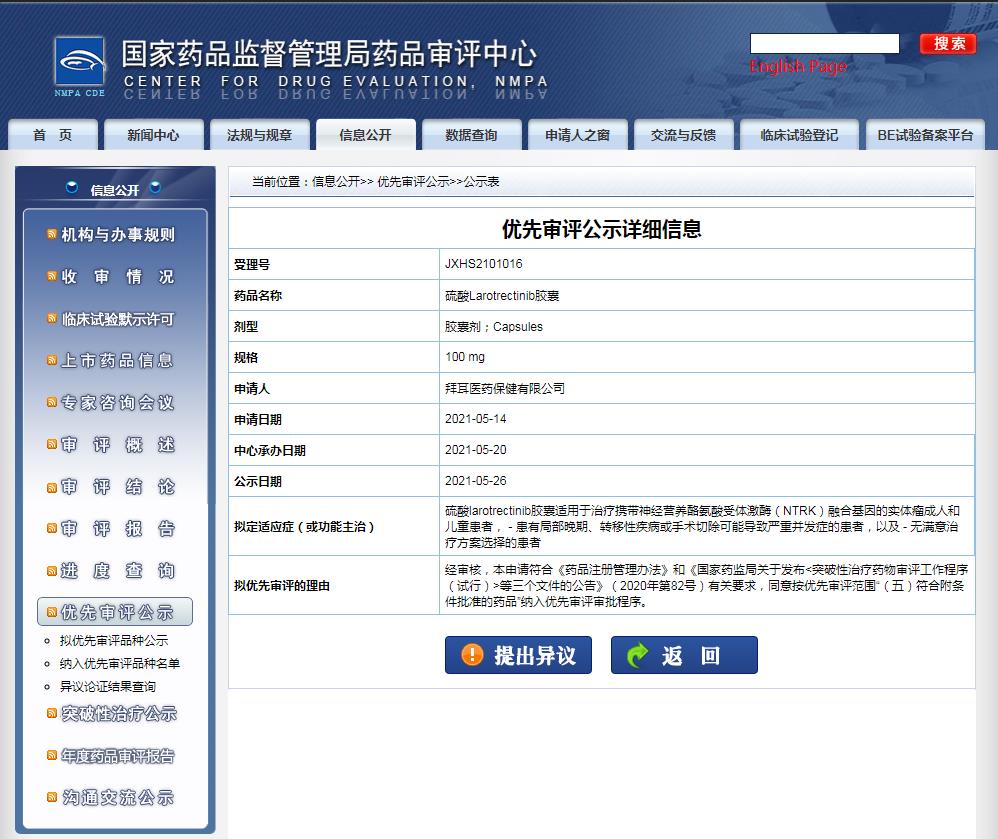Collapse the 优先审评公示 sidebar section
The image size is (998, 839).
click(x=115, y=612)
